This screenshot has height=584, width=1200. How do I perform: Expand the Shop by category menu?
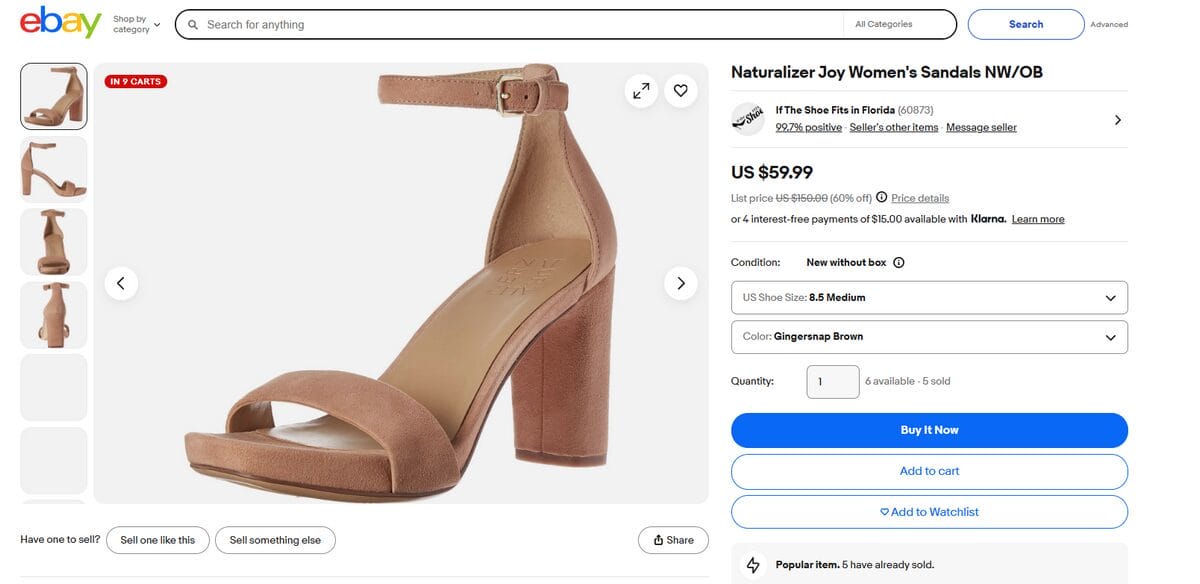coord(131,24)
